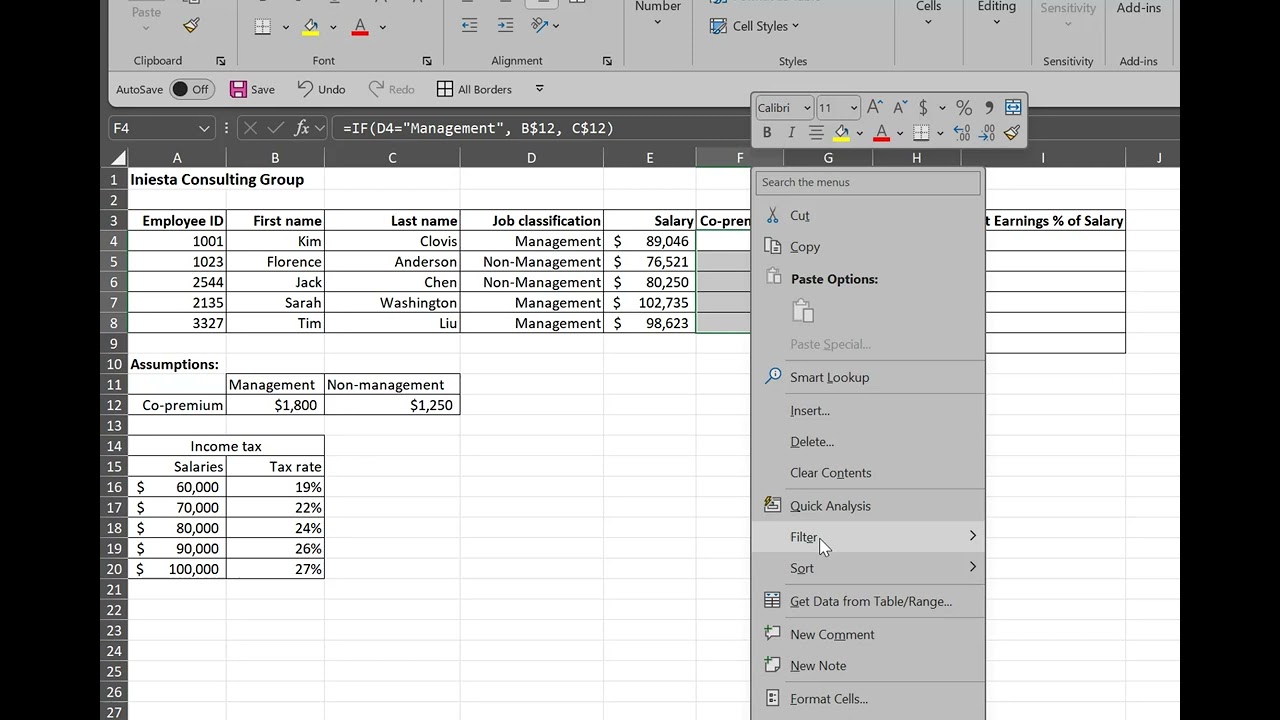Choose New Comment from context menu
1280x720 pixels.
(868, 634)
